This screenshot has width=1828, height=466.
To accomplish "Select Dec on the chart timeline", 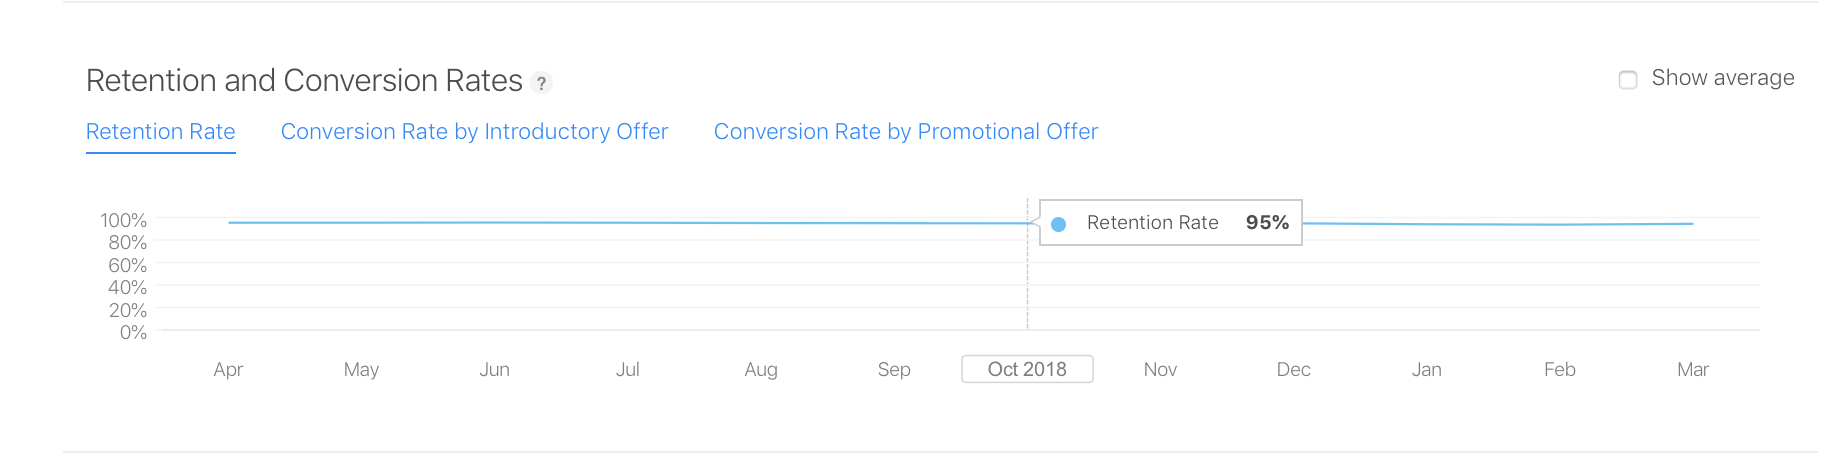I will point(1293,370).
